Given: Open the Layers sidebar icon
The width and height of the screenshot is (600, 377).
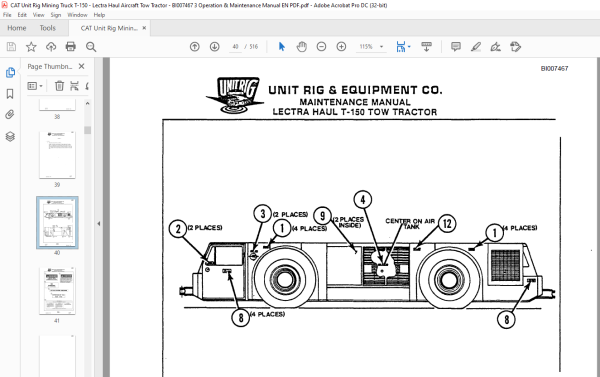Looking at the screenshot, I should (10, 136).
